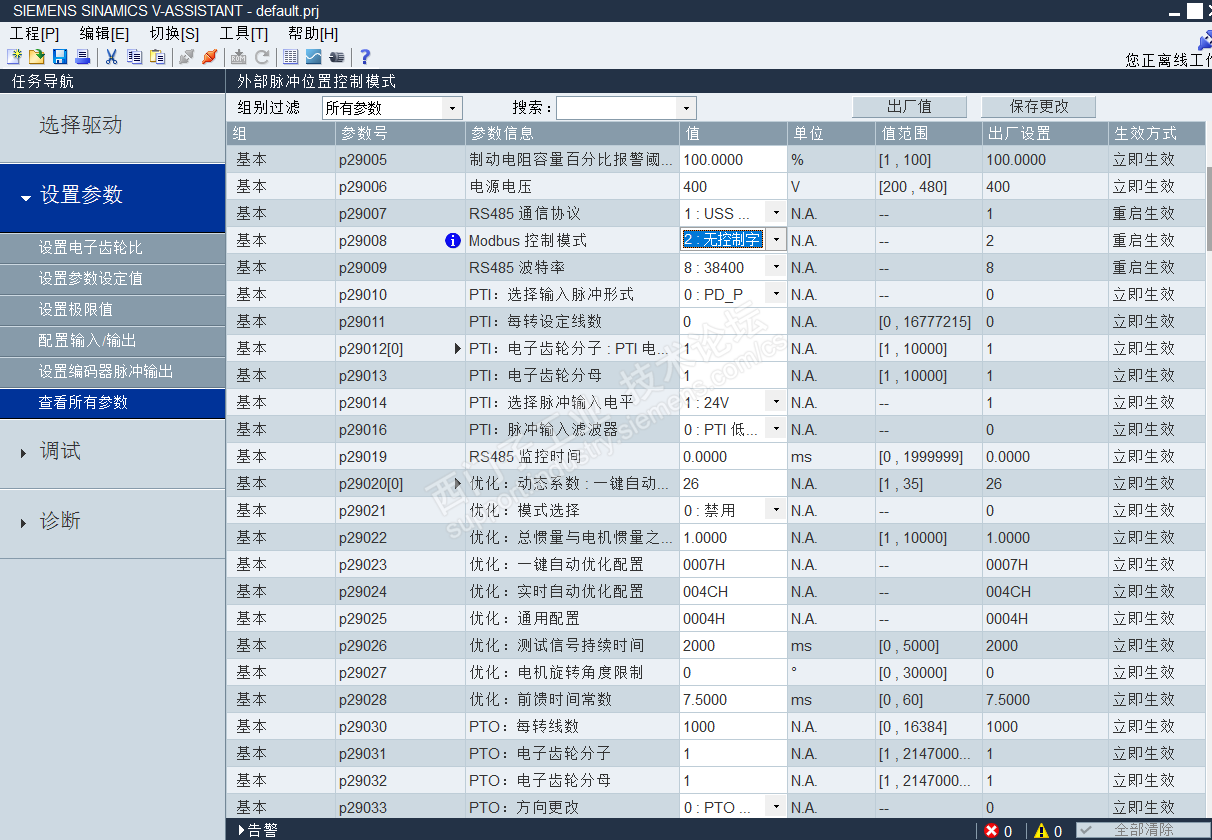The width and height of the screenshot is (1212, 840).
Task: Open 设置编码器脉冲输出 sub-item
Action: tap(112, 372)
